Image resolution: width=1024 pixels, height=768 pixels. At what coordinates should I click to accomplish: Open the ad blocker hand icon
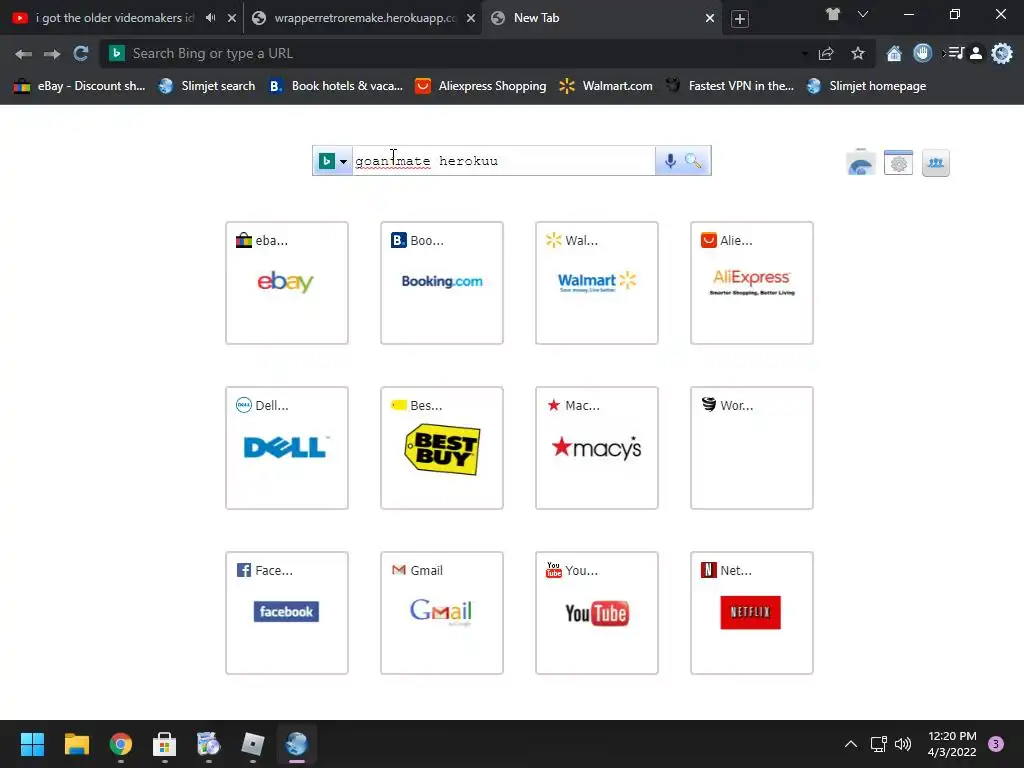pyautogui.click(x=922, y=53)
